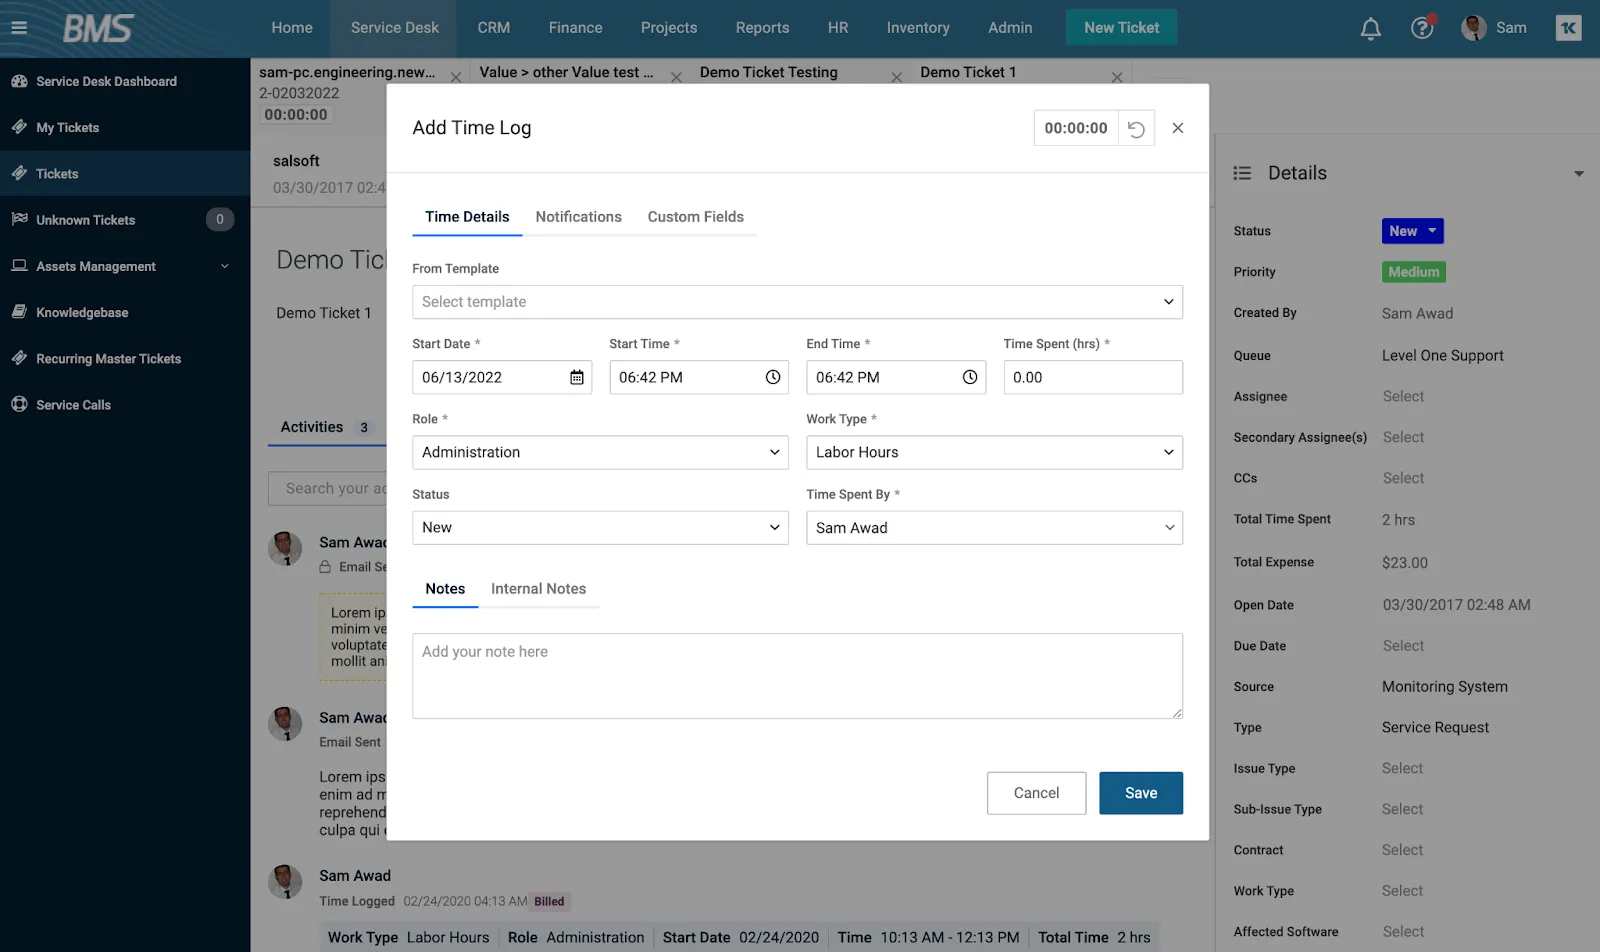
Task: Switch to the Internal Notes tab
Action: tap(538, 589)
